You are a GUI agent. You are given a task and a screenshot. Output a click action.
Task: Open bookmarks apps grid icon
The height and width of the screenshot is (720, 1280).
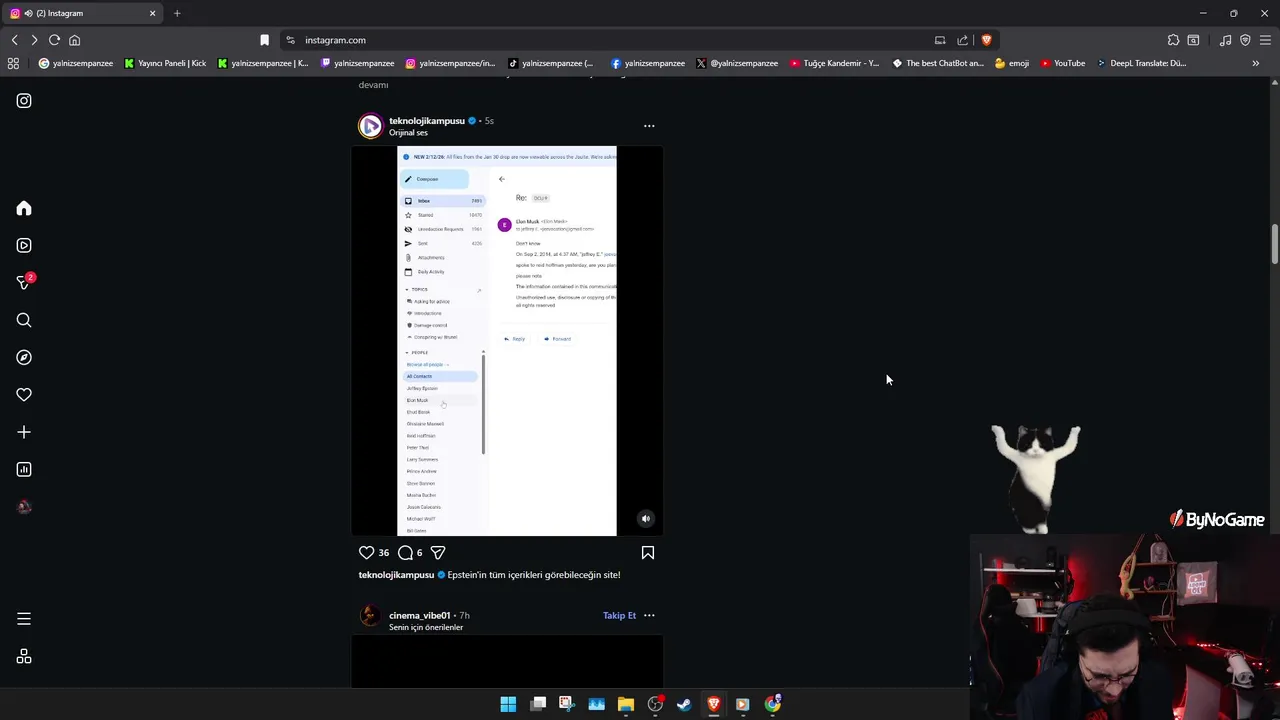click(13, 63)
